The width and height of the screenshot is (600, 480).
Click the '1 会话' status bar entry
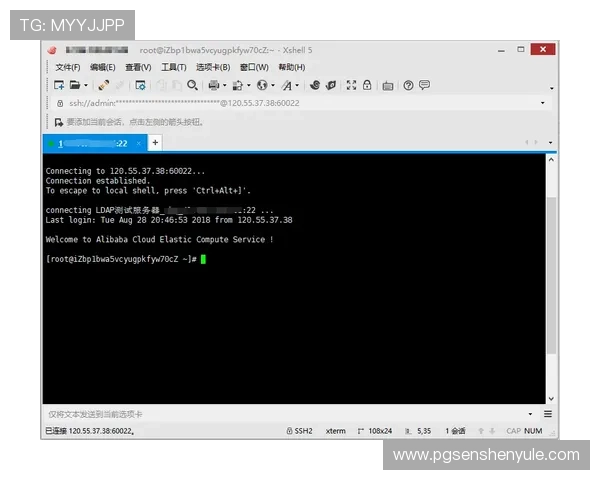point(455,431)
